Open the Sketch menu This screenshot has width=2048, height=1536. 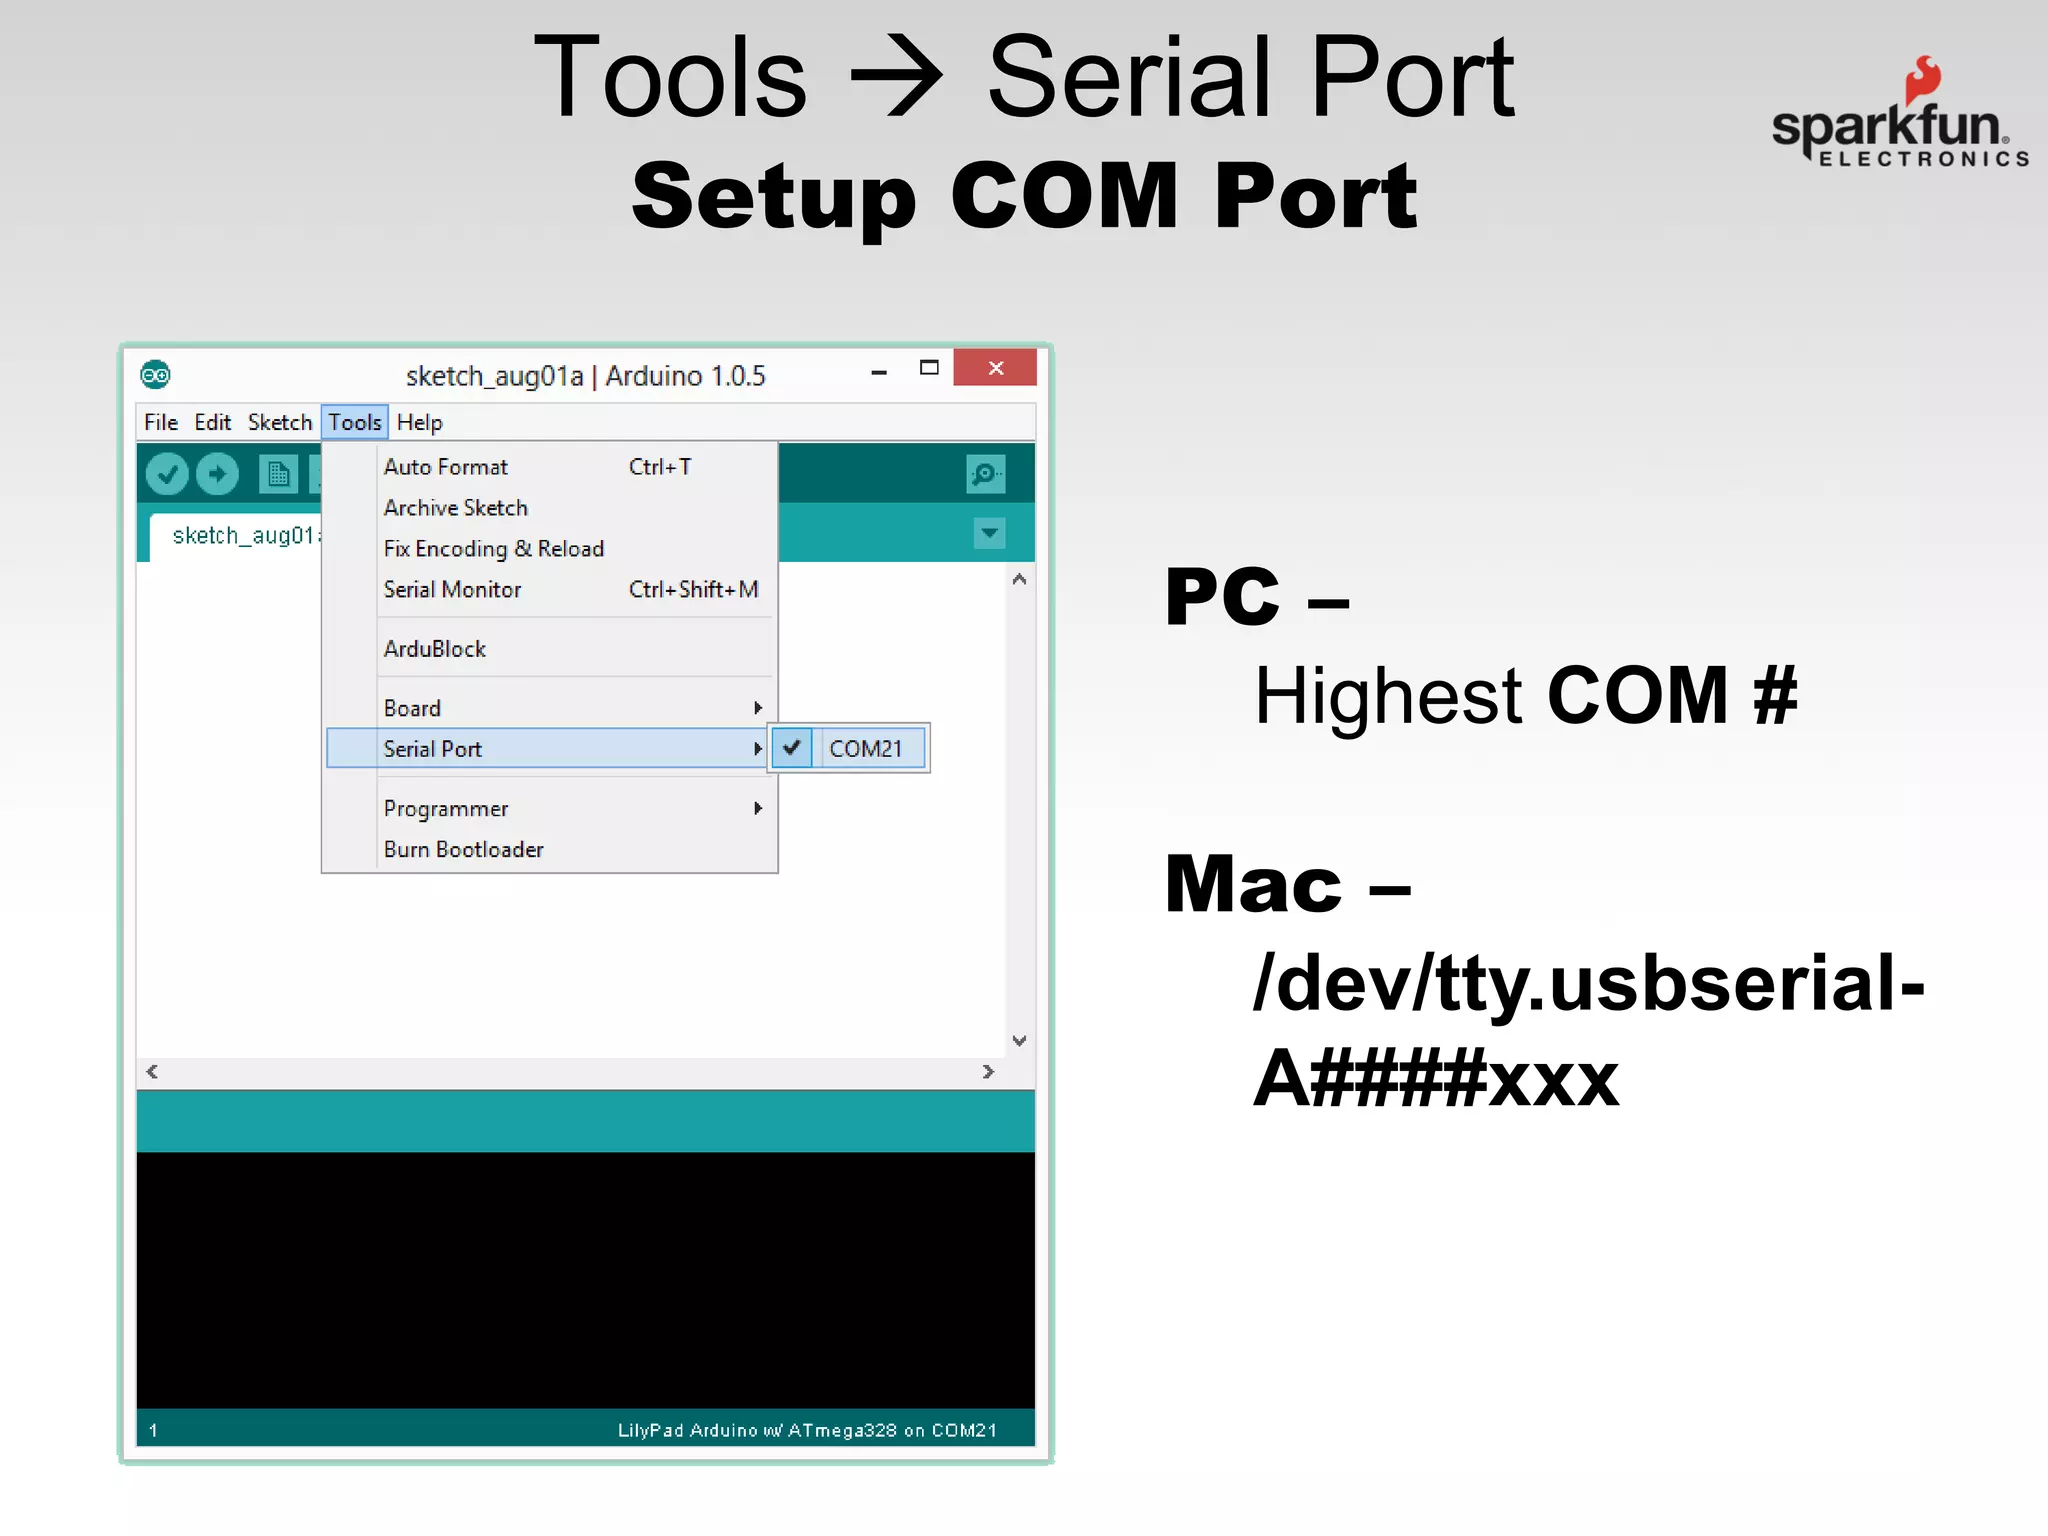(x=280, y=423)
